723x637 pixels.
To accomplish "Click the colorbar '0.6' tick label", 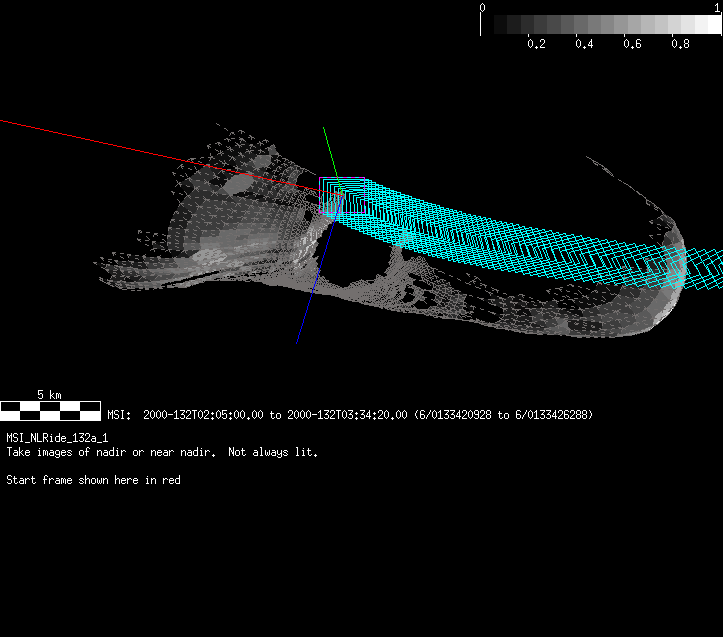I will 632,44.
